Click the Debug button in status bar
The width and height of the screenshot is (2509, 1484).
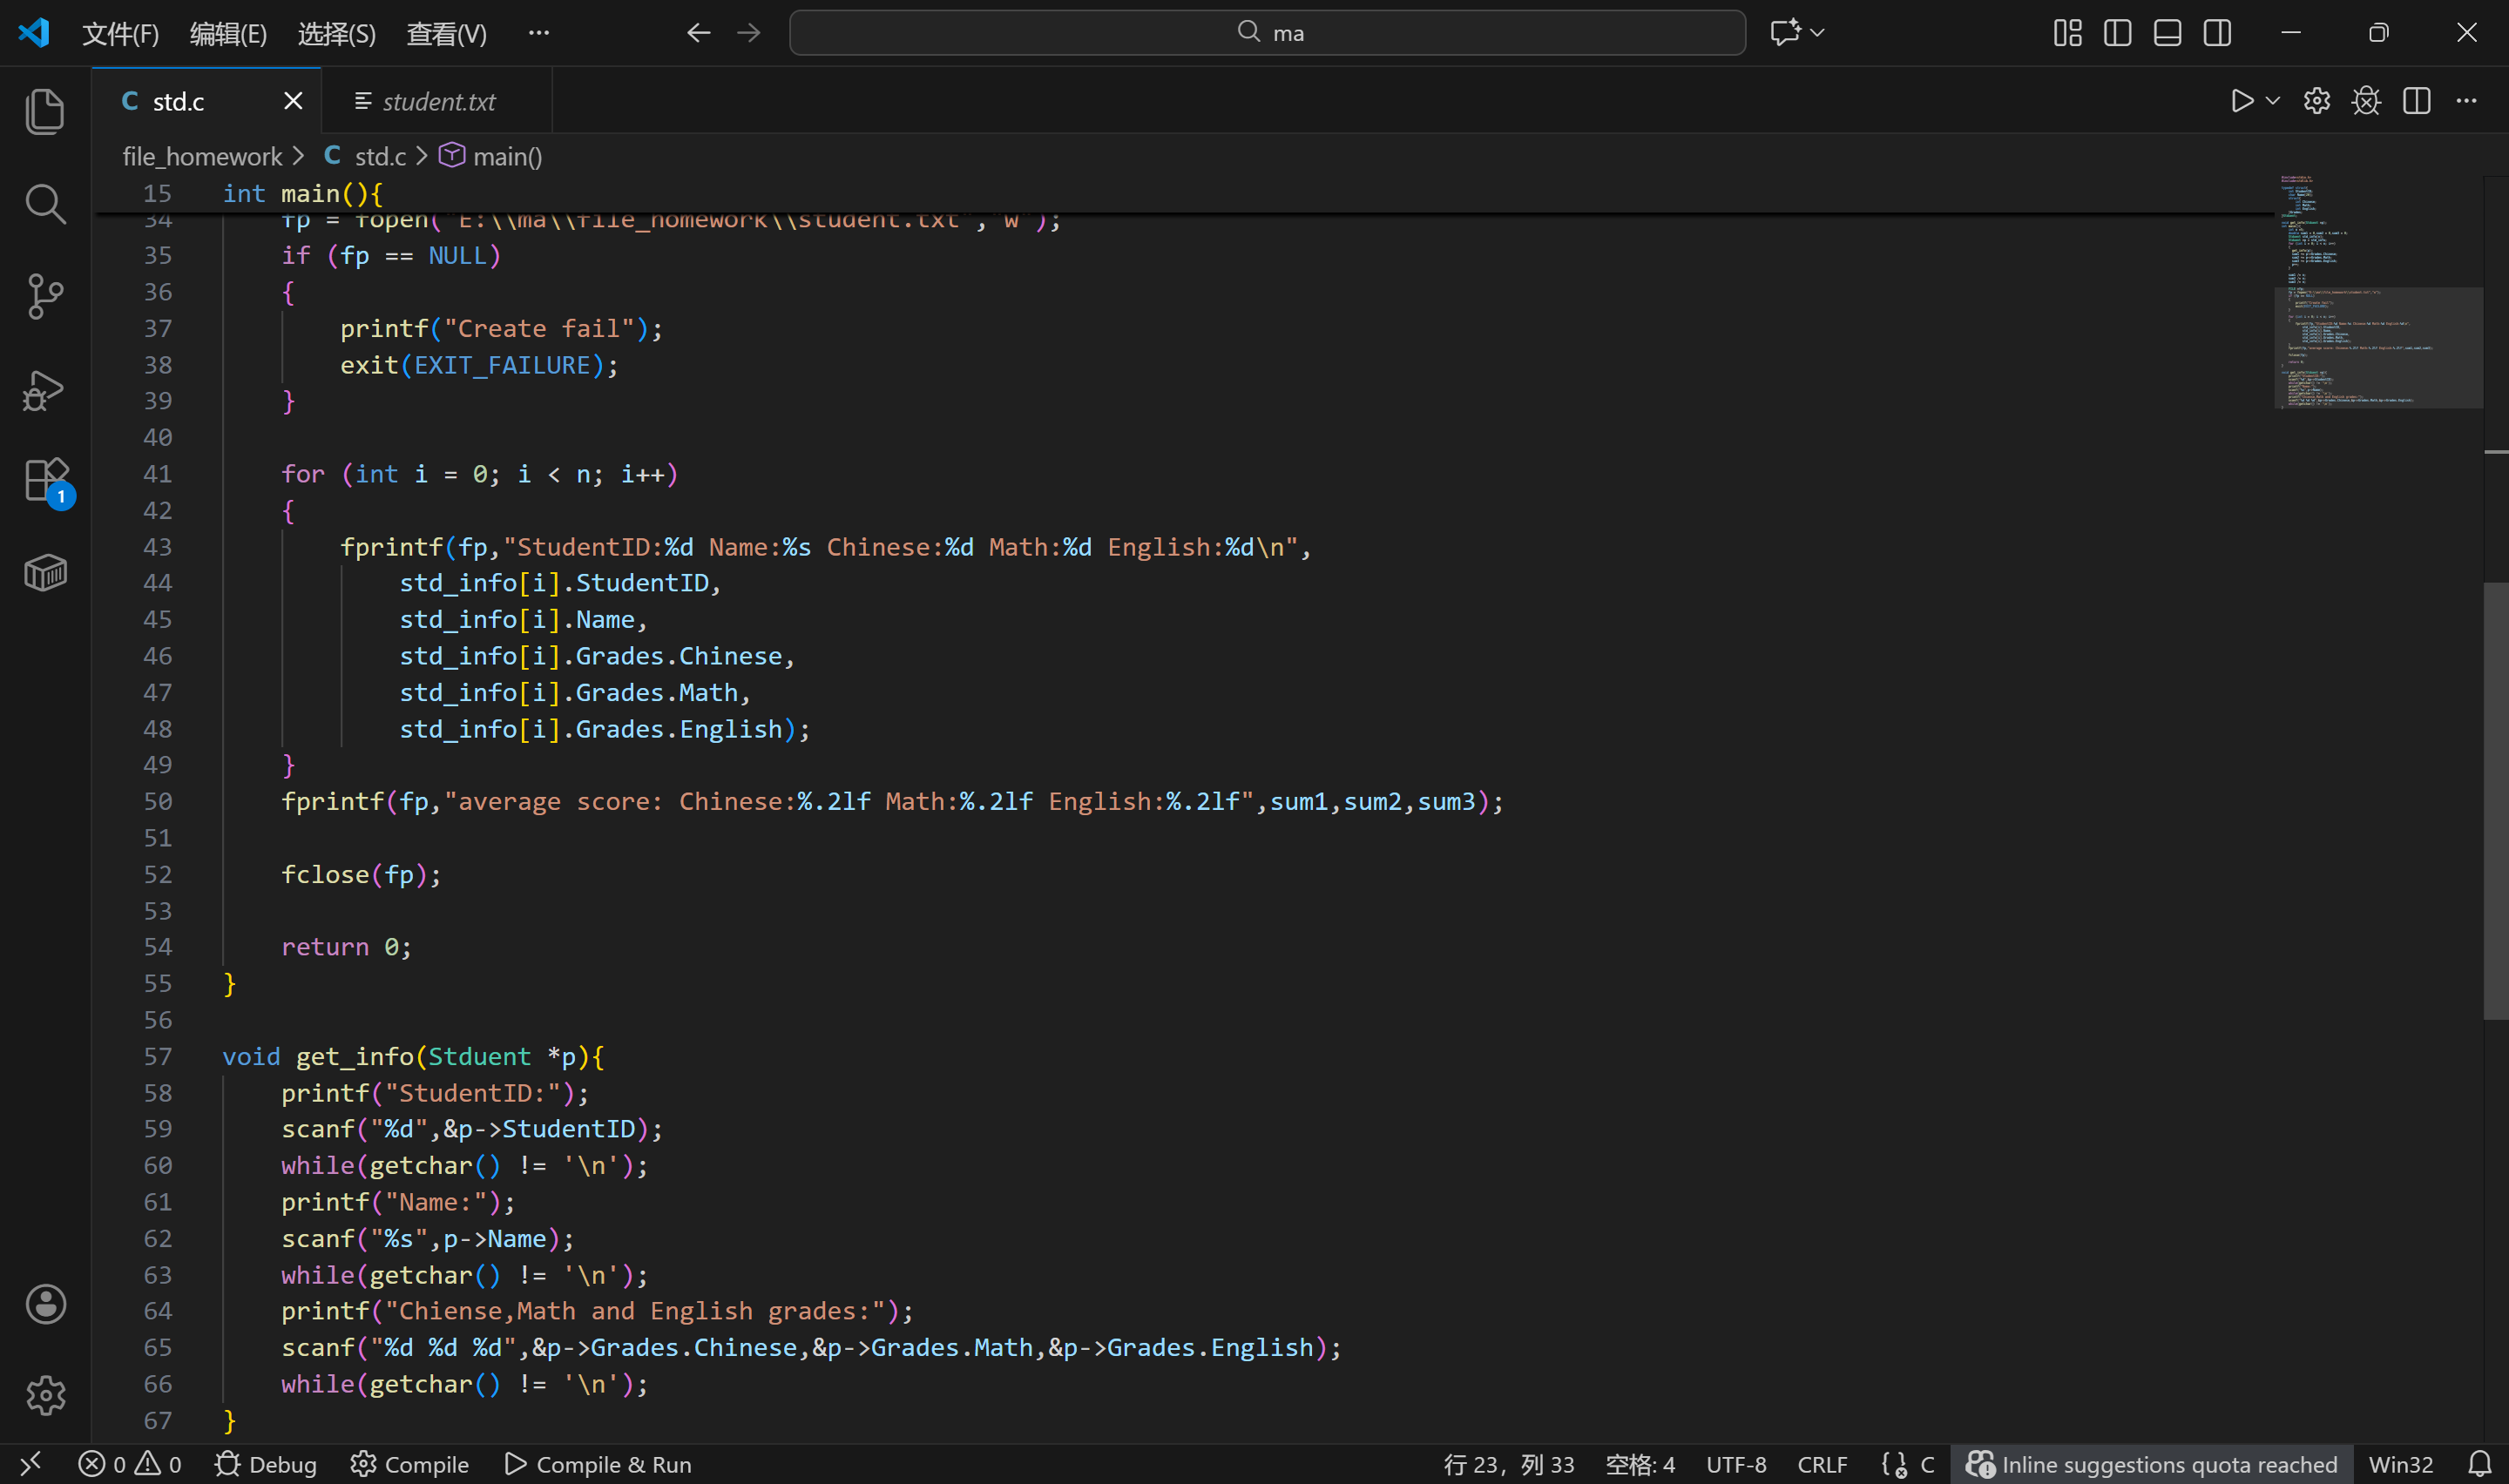click(x=266, y=1464)
